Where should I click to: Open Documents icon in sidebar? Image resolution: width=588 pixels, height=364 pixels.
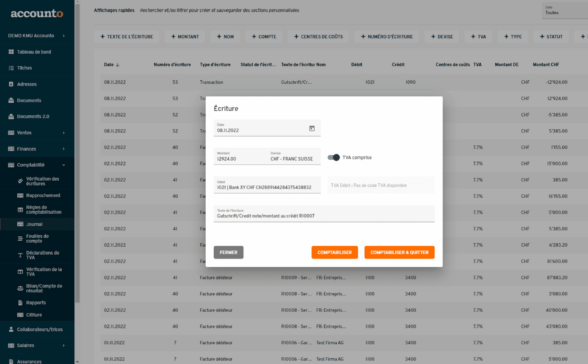coord(11,100)
